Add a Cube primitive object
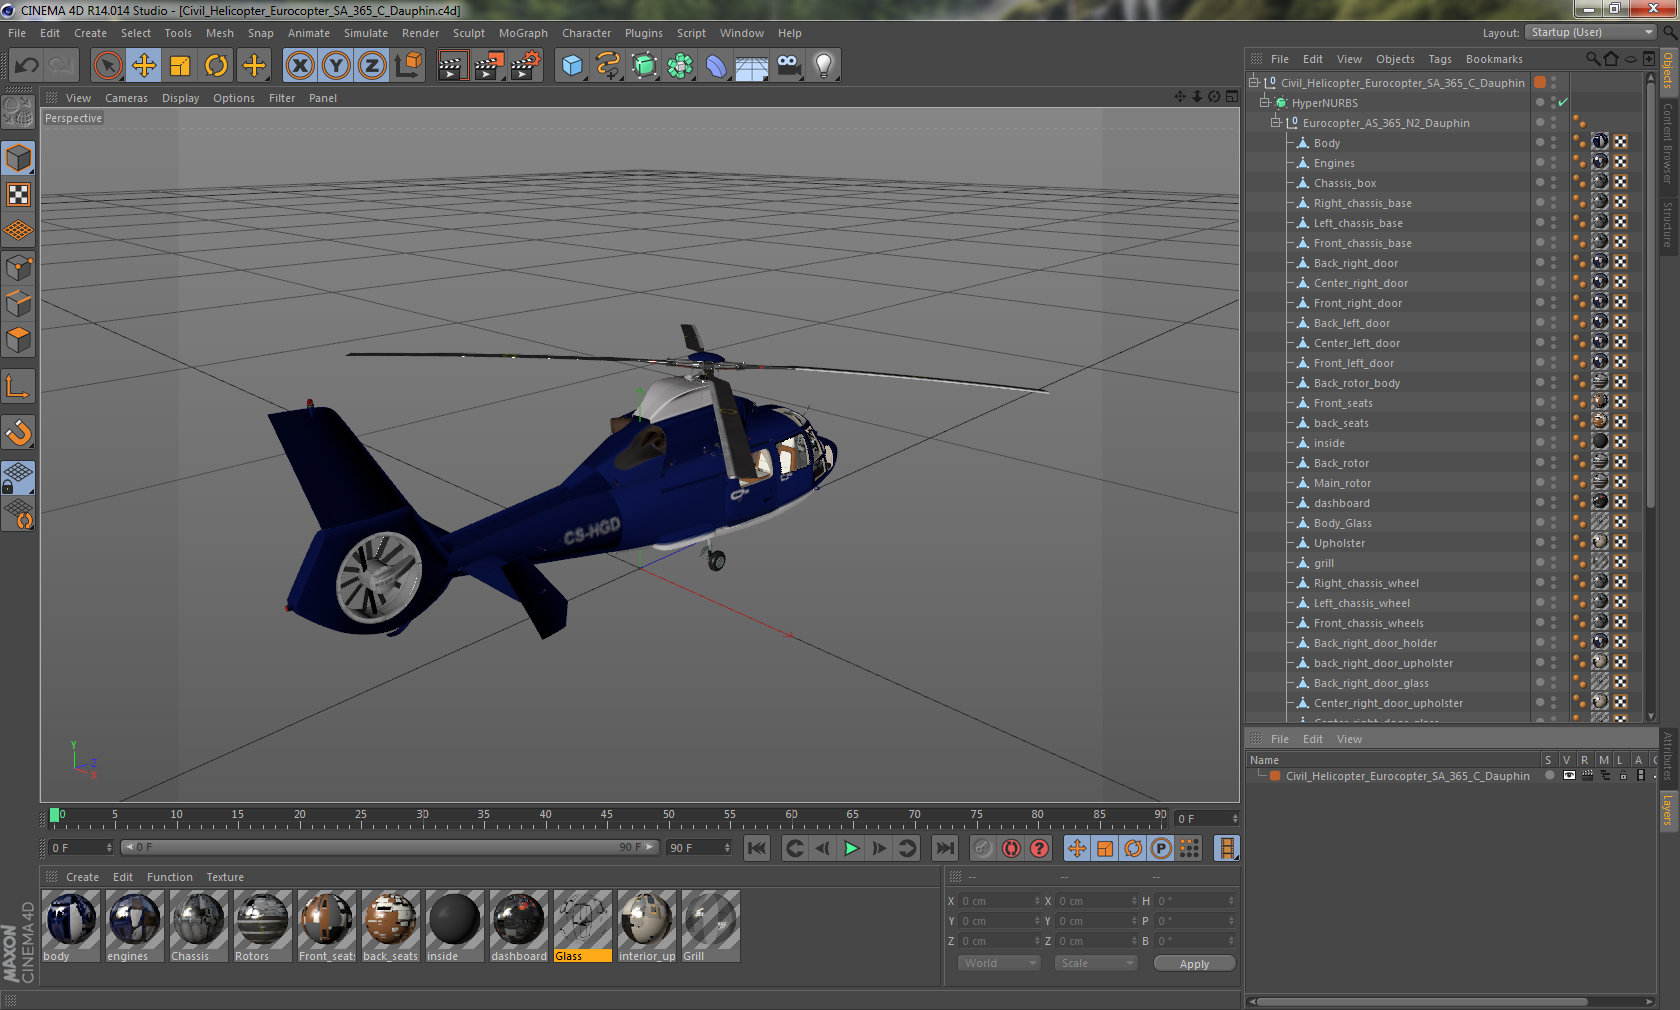Image resolution: width=1680 pixels, height=1010 pixels. click(x=572, y=66)
